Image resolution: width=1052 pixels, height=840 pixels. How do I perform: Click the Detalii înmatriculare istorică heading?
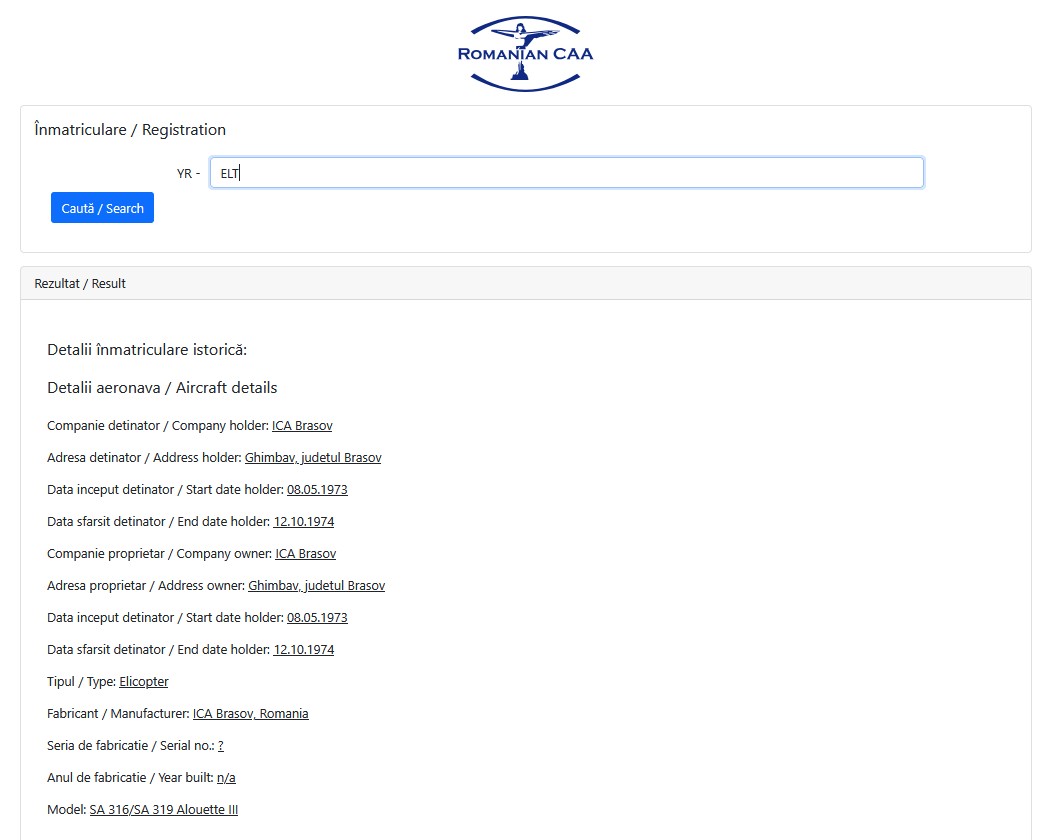point(147,350)
